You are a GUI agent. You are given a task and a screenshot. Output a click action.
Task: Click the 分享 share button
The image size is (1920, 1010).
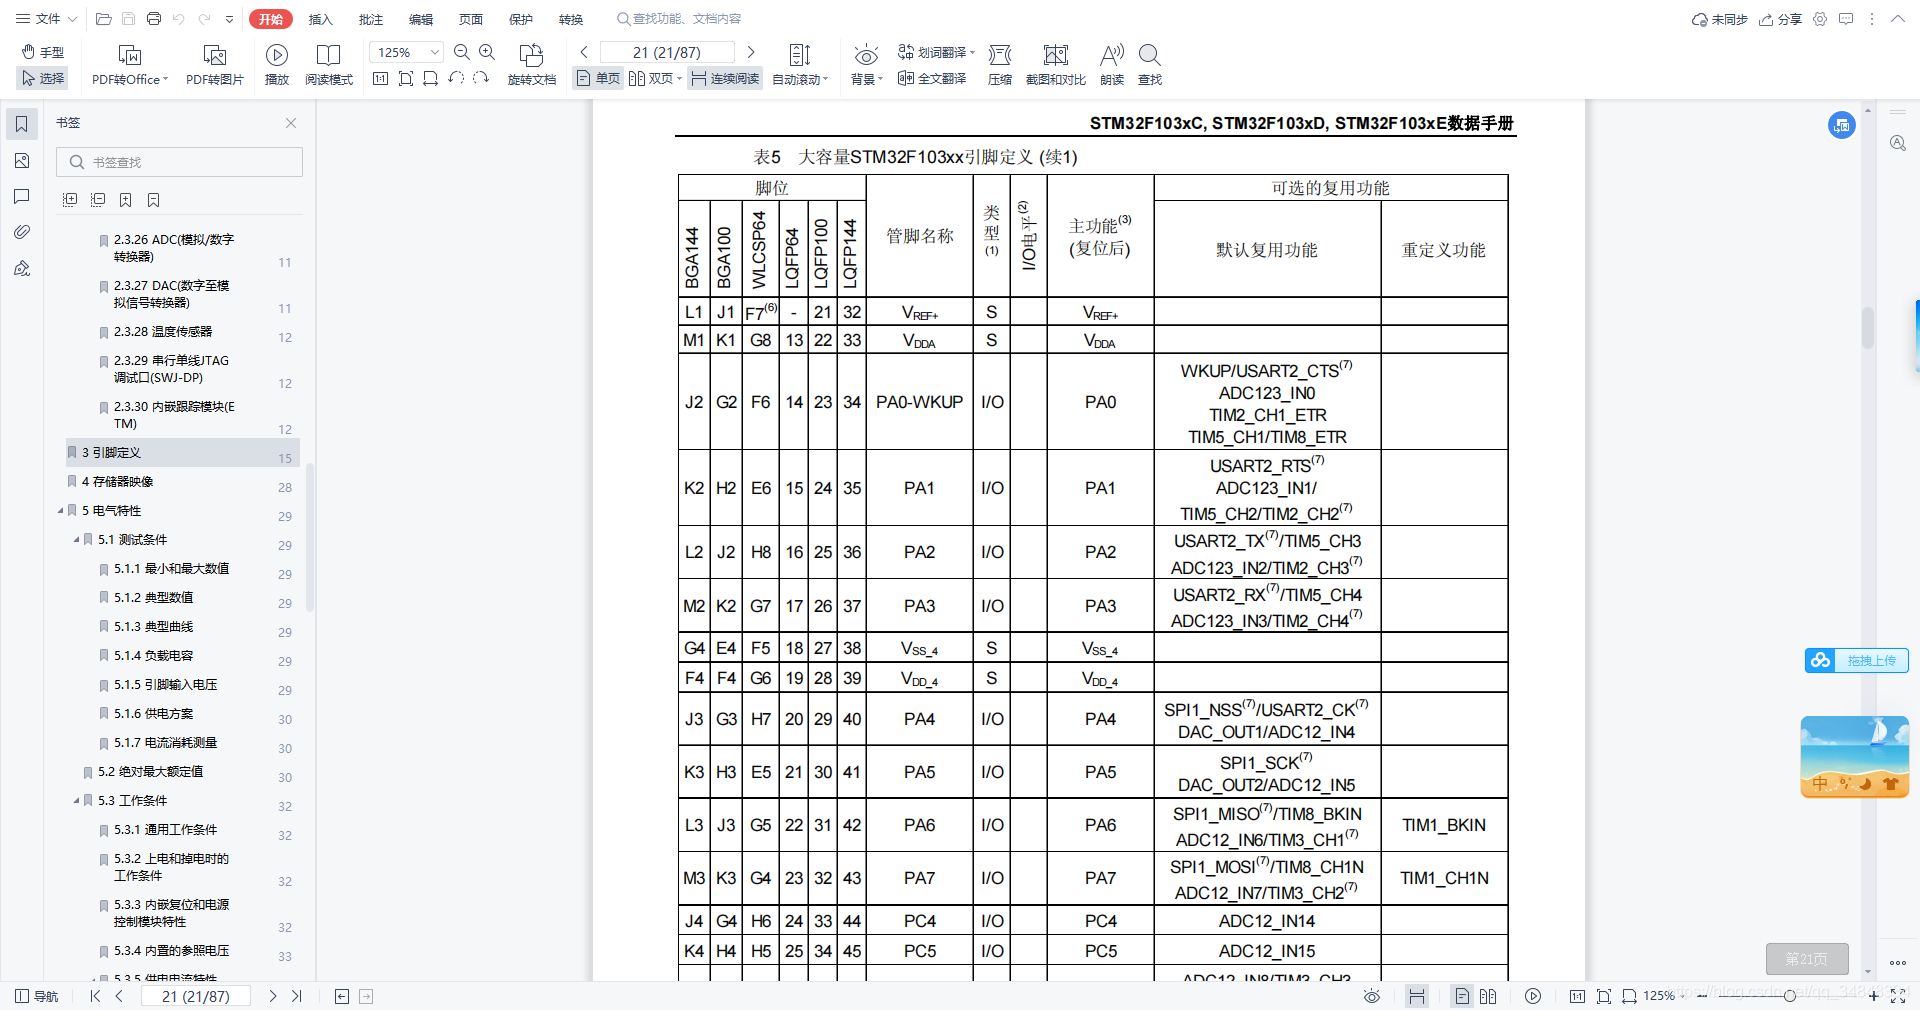pyautogui.click(x=1780, y=19)
